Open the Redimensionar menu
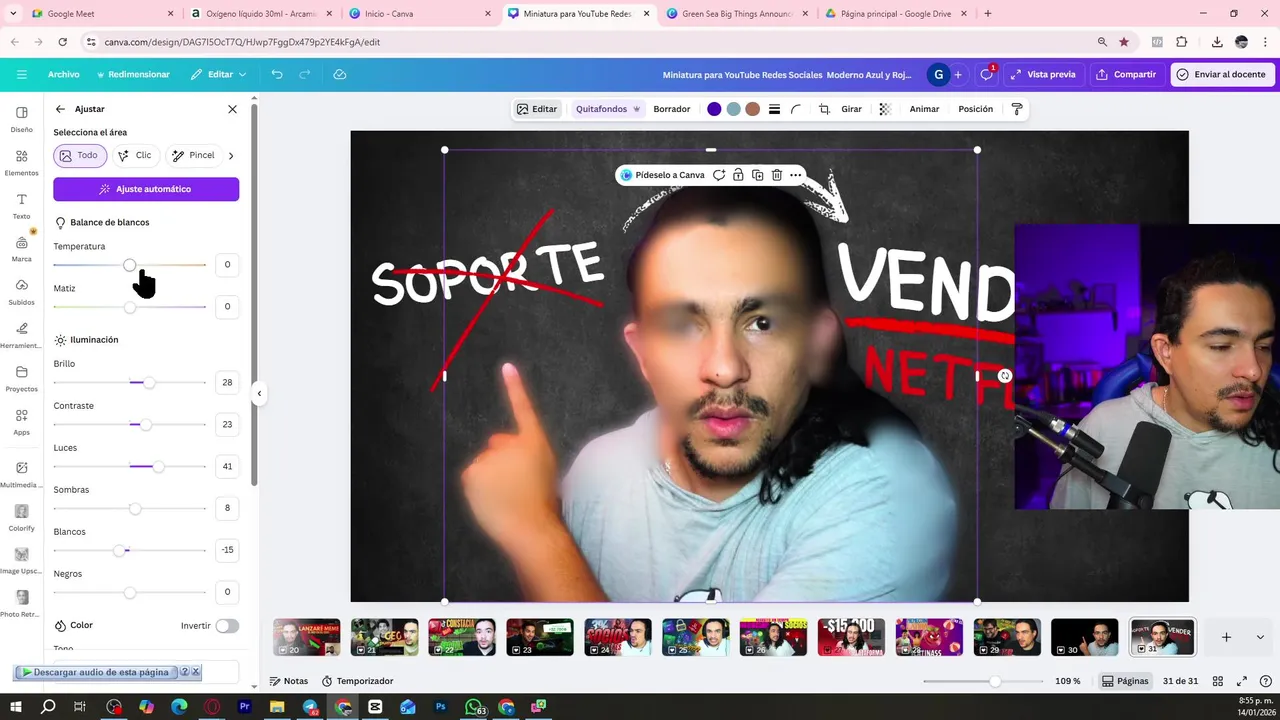 (133, 74)
